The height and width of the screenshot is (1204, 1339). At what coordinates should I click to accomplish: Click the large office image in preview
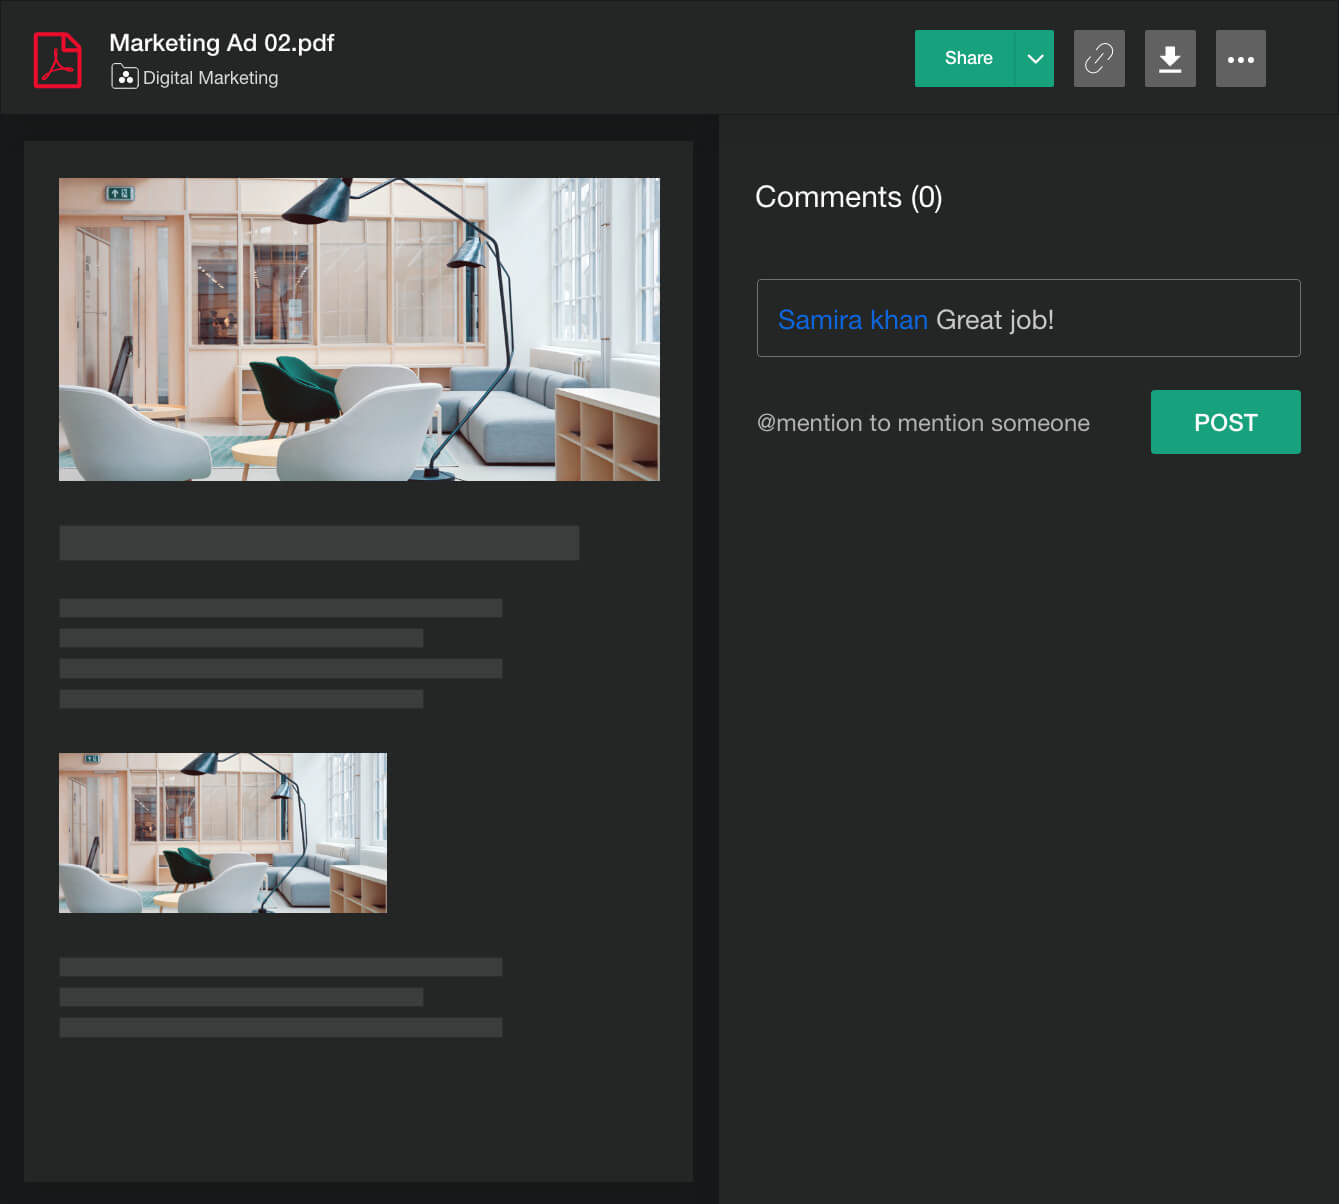[359, 329]
